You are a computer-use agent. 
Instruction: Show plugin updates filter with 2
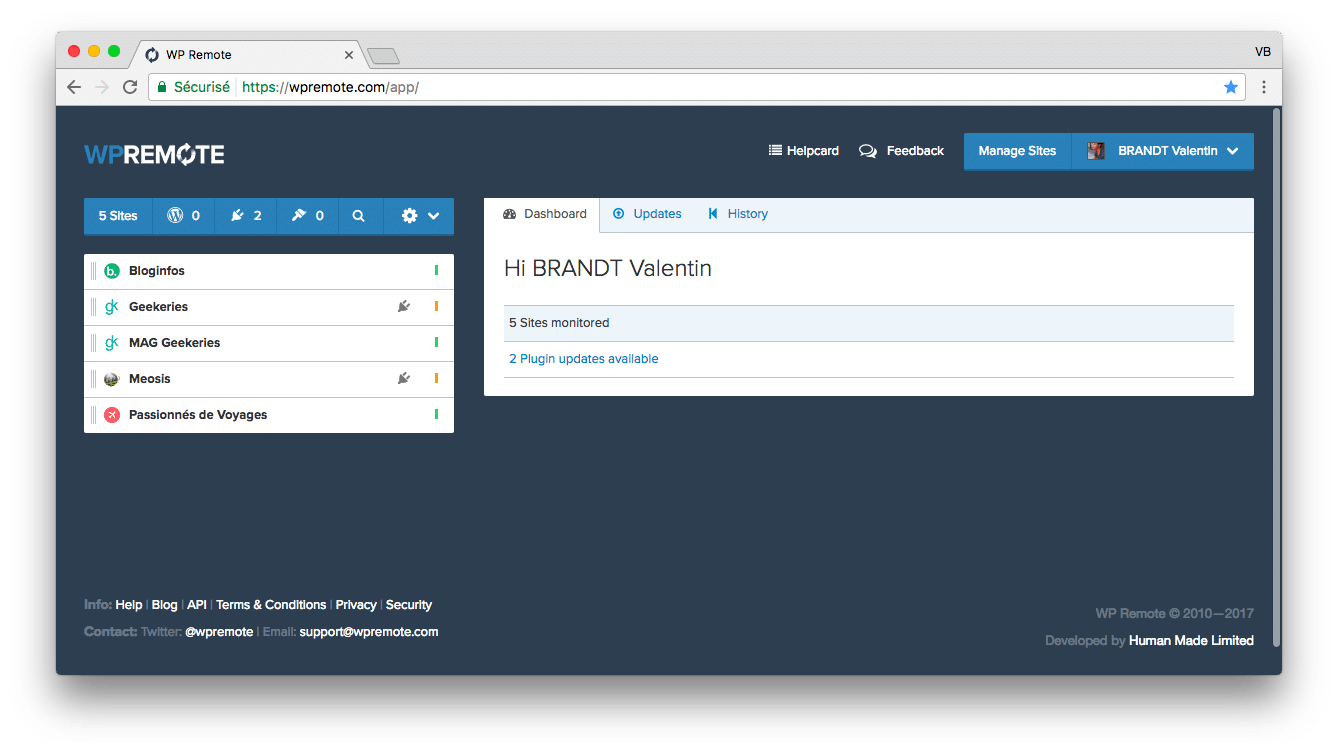[246, 215]
